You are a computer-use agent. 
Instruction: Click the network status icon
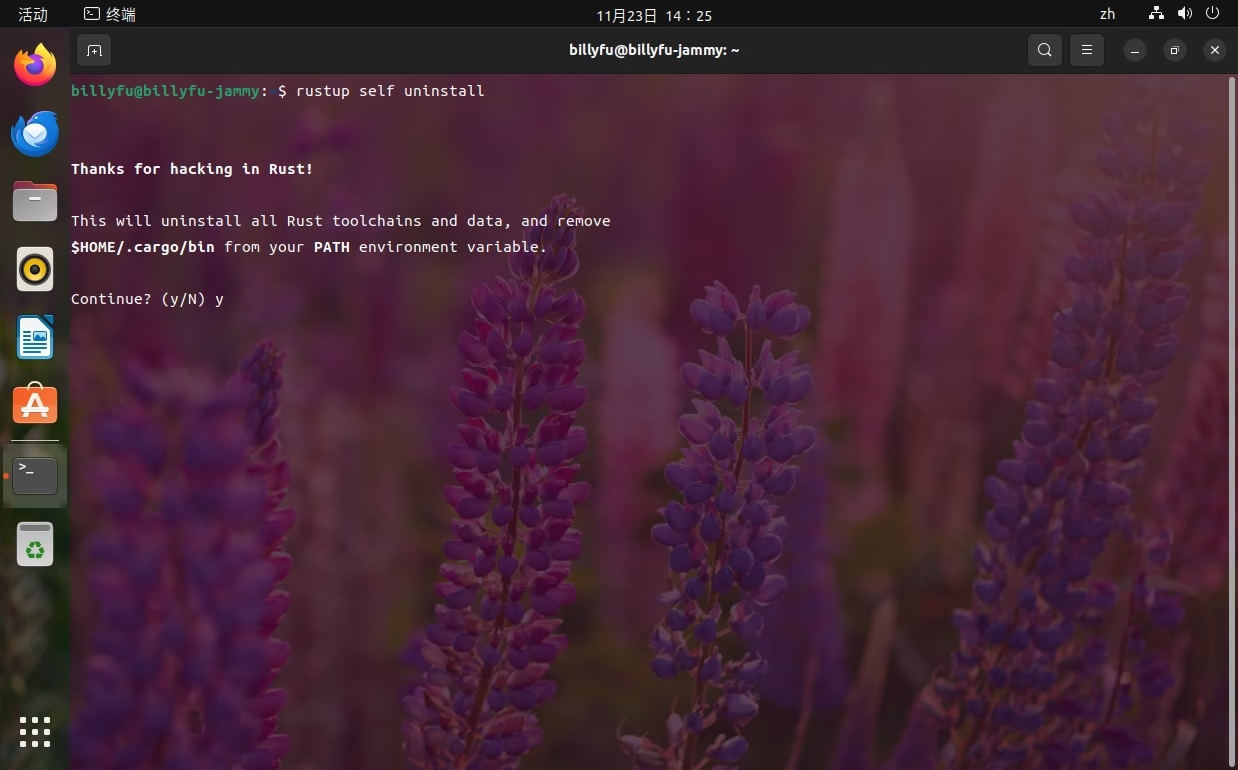tap(1157, 14)
